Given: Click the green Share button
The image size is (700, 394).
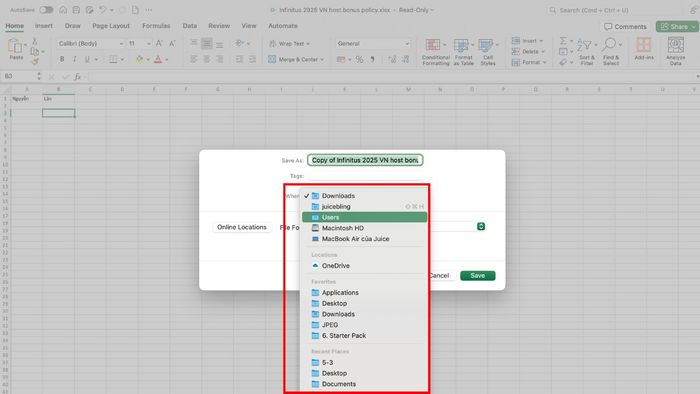Looking at the screenshot, I should (x=677, y=26).
